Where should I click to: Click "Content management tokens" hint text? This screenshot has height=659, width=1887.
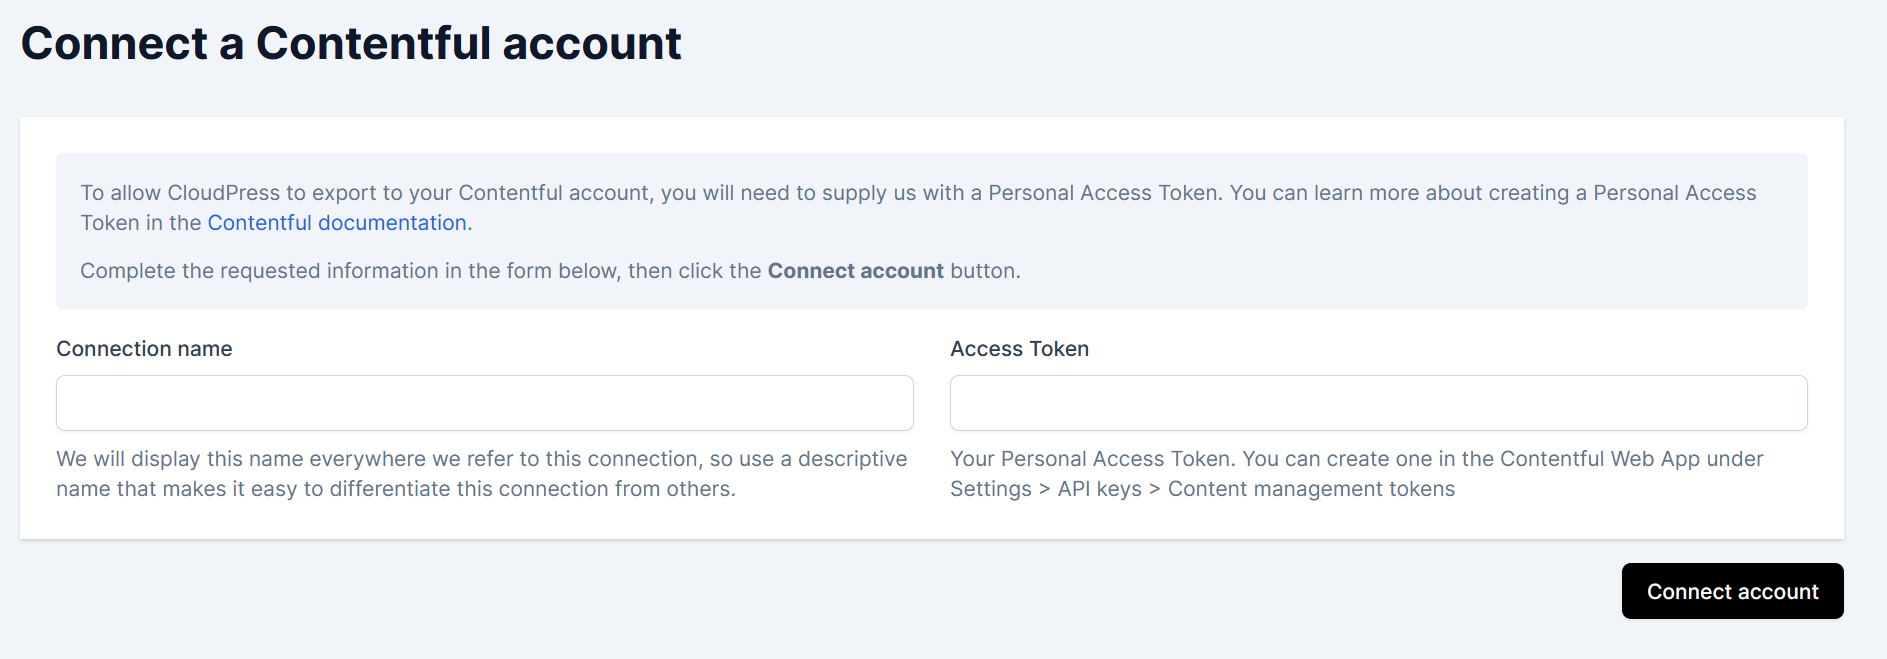pos(1311,489)
